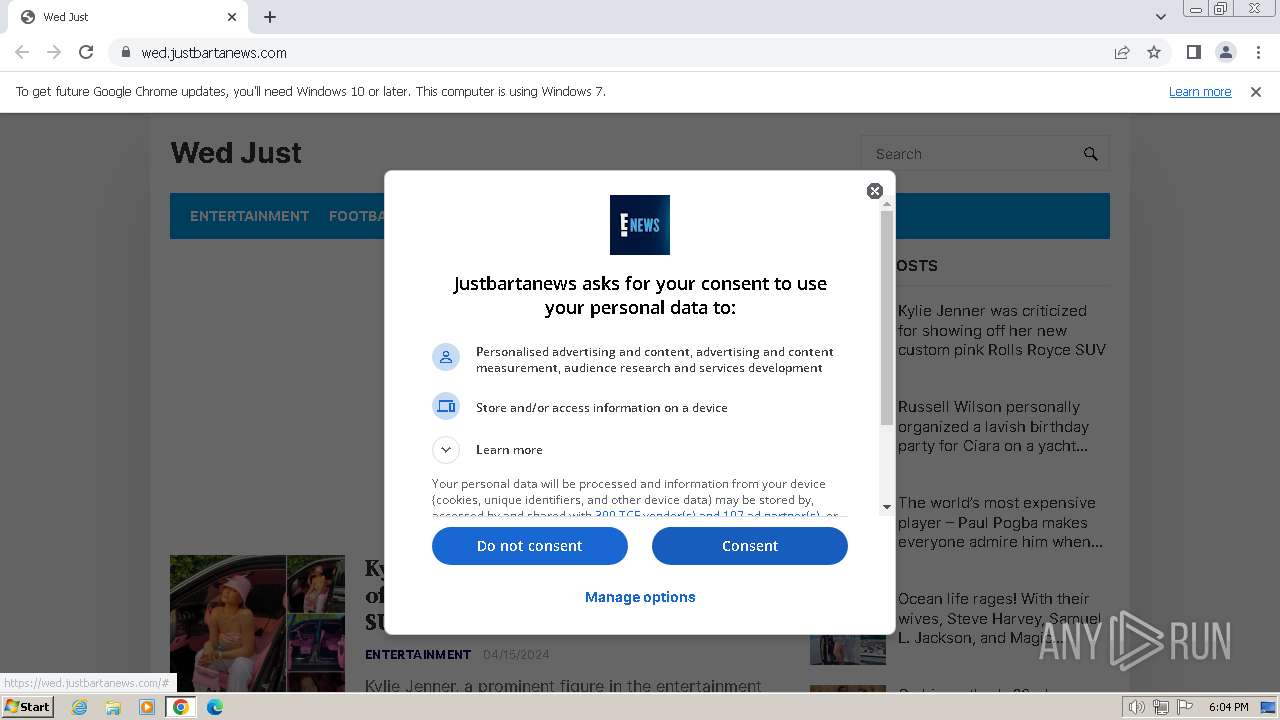The height and width of the screenshot is (720, 1280).
Task: Dismiss the Chrome update notice
Action: pos(1256,92)
